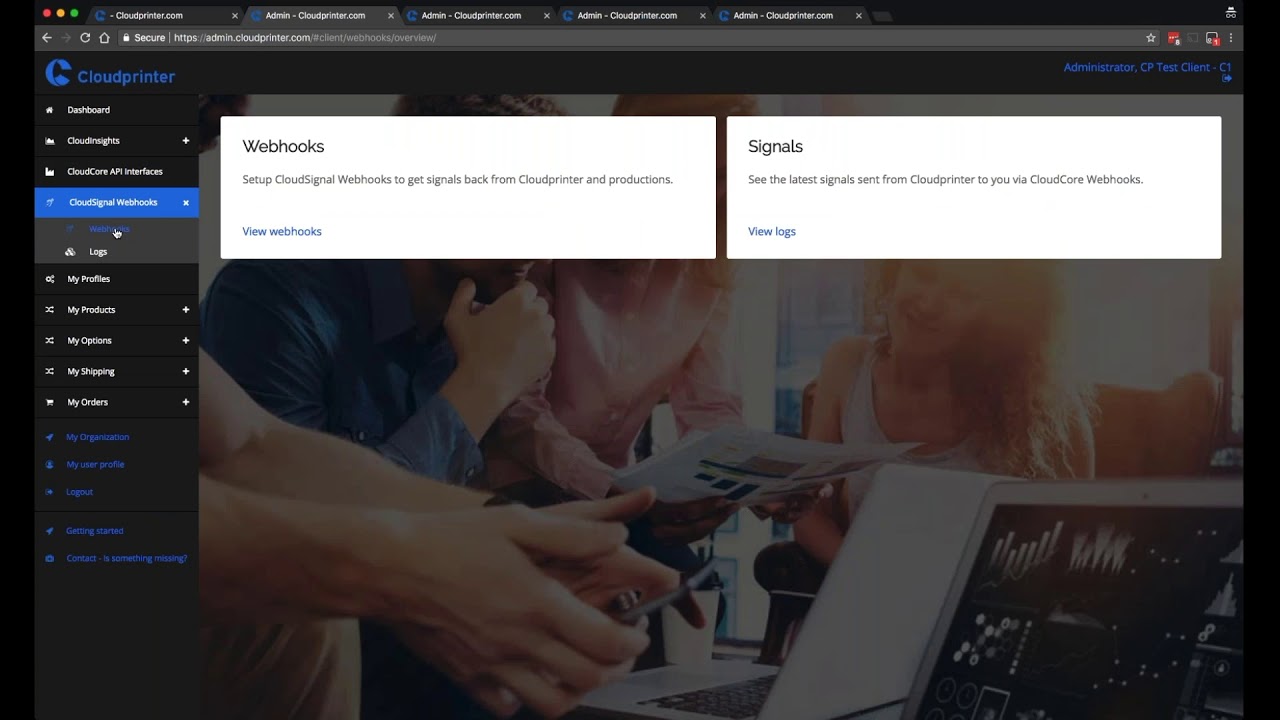
Task: Click the red extension icon in toolbar
Action: point(1174,38)
